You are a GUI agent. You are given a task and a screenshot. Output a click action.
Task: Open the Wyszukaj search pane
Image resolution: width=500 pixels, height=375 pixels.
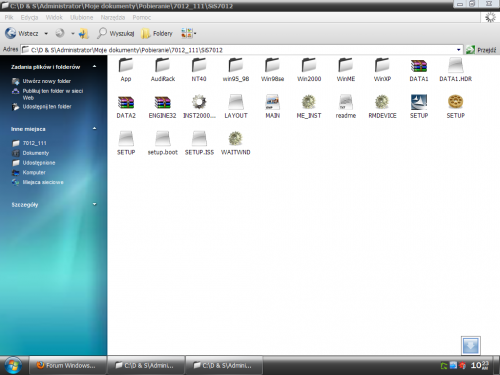click(116, 33)
